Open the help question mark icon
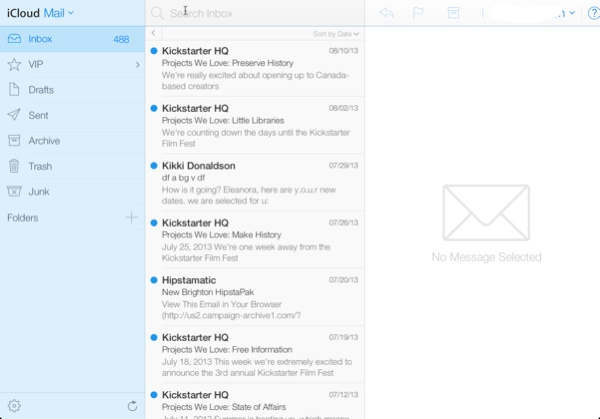This screenshot has width=600, height=419. tap(591, 13)
